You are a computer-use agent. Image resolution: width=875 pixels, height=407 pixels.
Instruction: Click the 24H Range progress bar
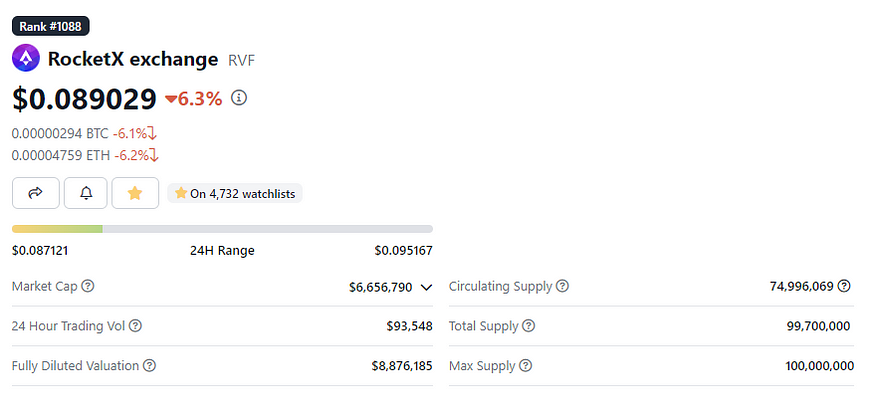point(222,229)
